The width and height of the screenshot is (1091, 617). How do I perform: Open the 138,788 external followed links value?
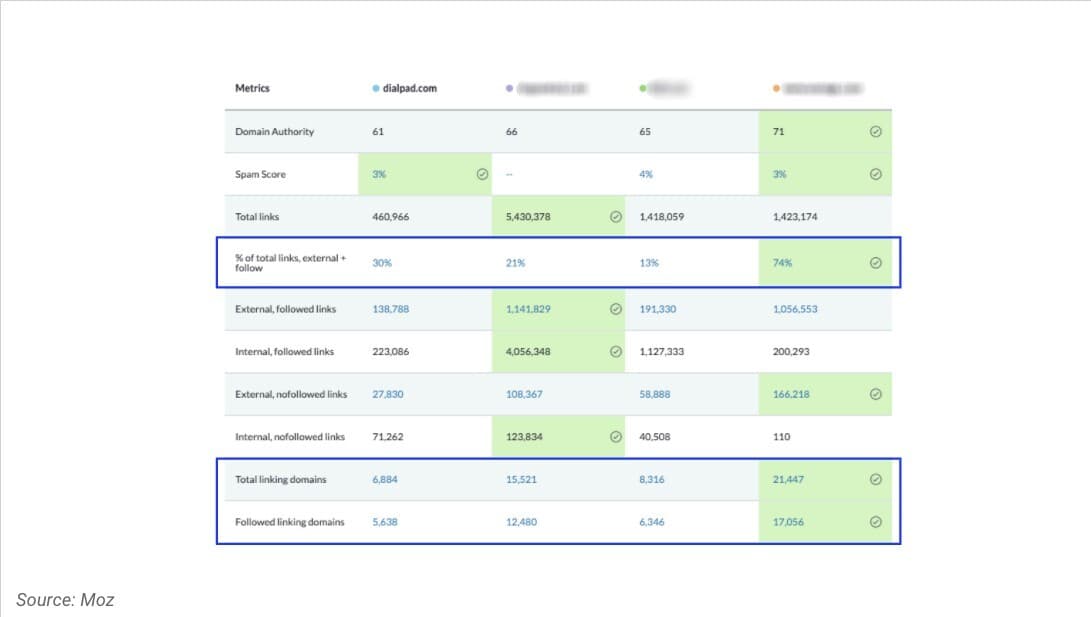[x=390, y=309]
